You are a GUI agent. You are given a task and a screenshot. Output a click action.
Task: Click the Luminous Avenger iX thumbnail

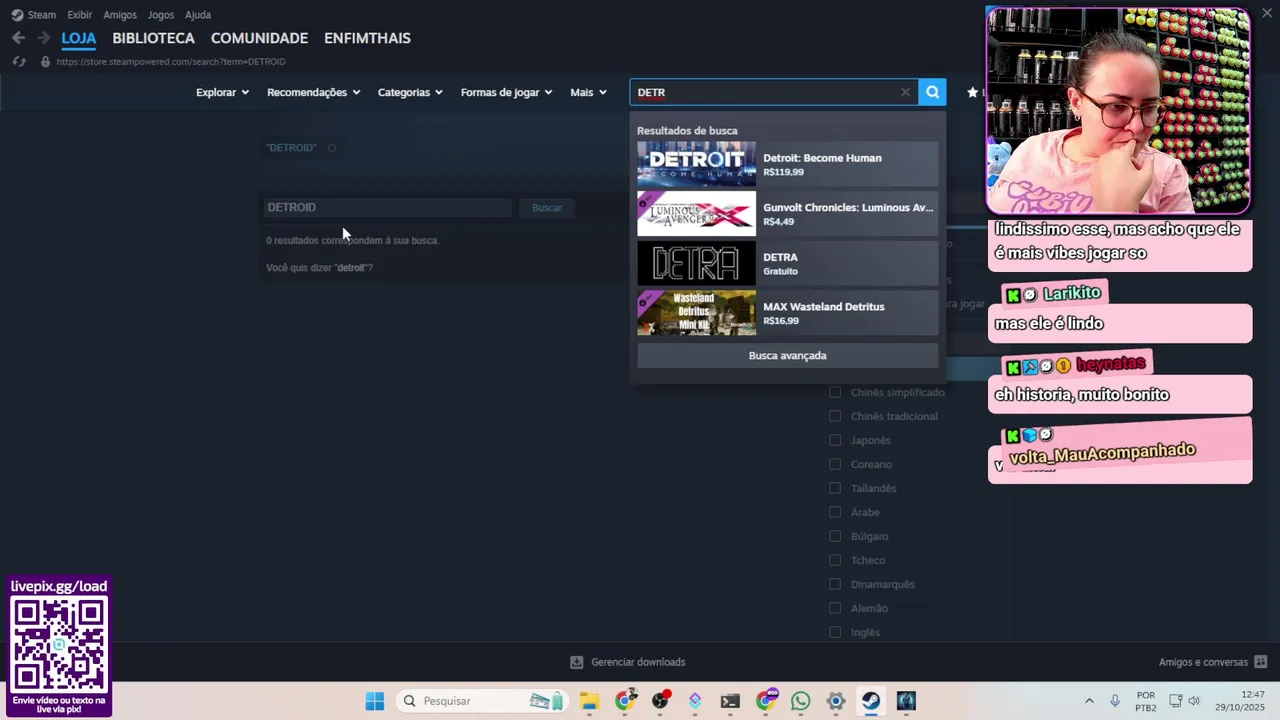697,214
